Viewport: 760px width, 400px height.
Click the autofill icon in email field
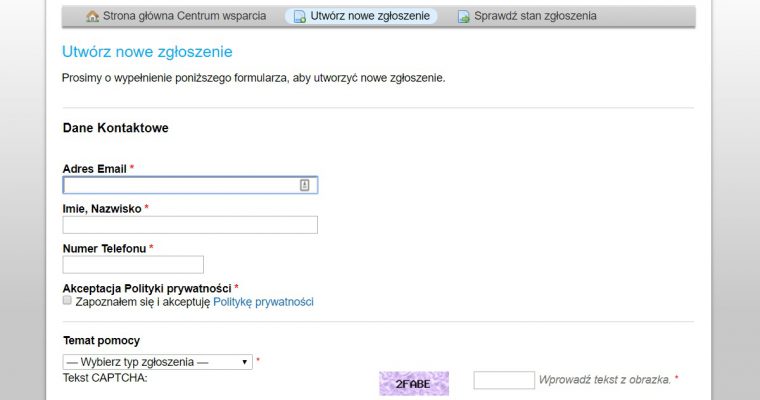[x=304, y=185]
